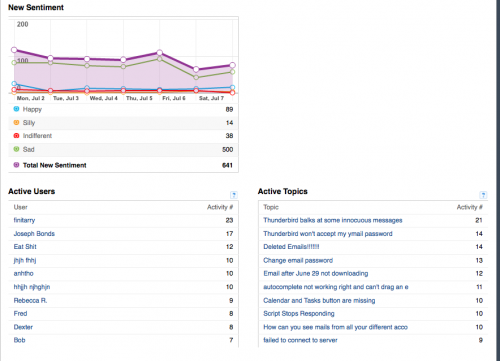Click the green Sad legend marker

pyautogui.click(x=16, y=149)
